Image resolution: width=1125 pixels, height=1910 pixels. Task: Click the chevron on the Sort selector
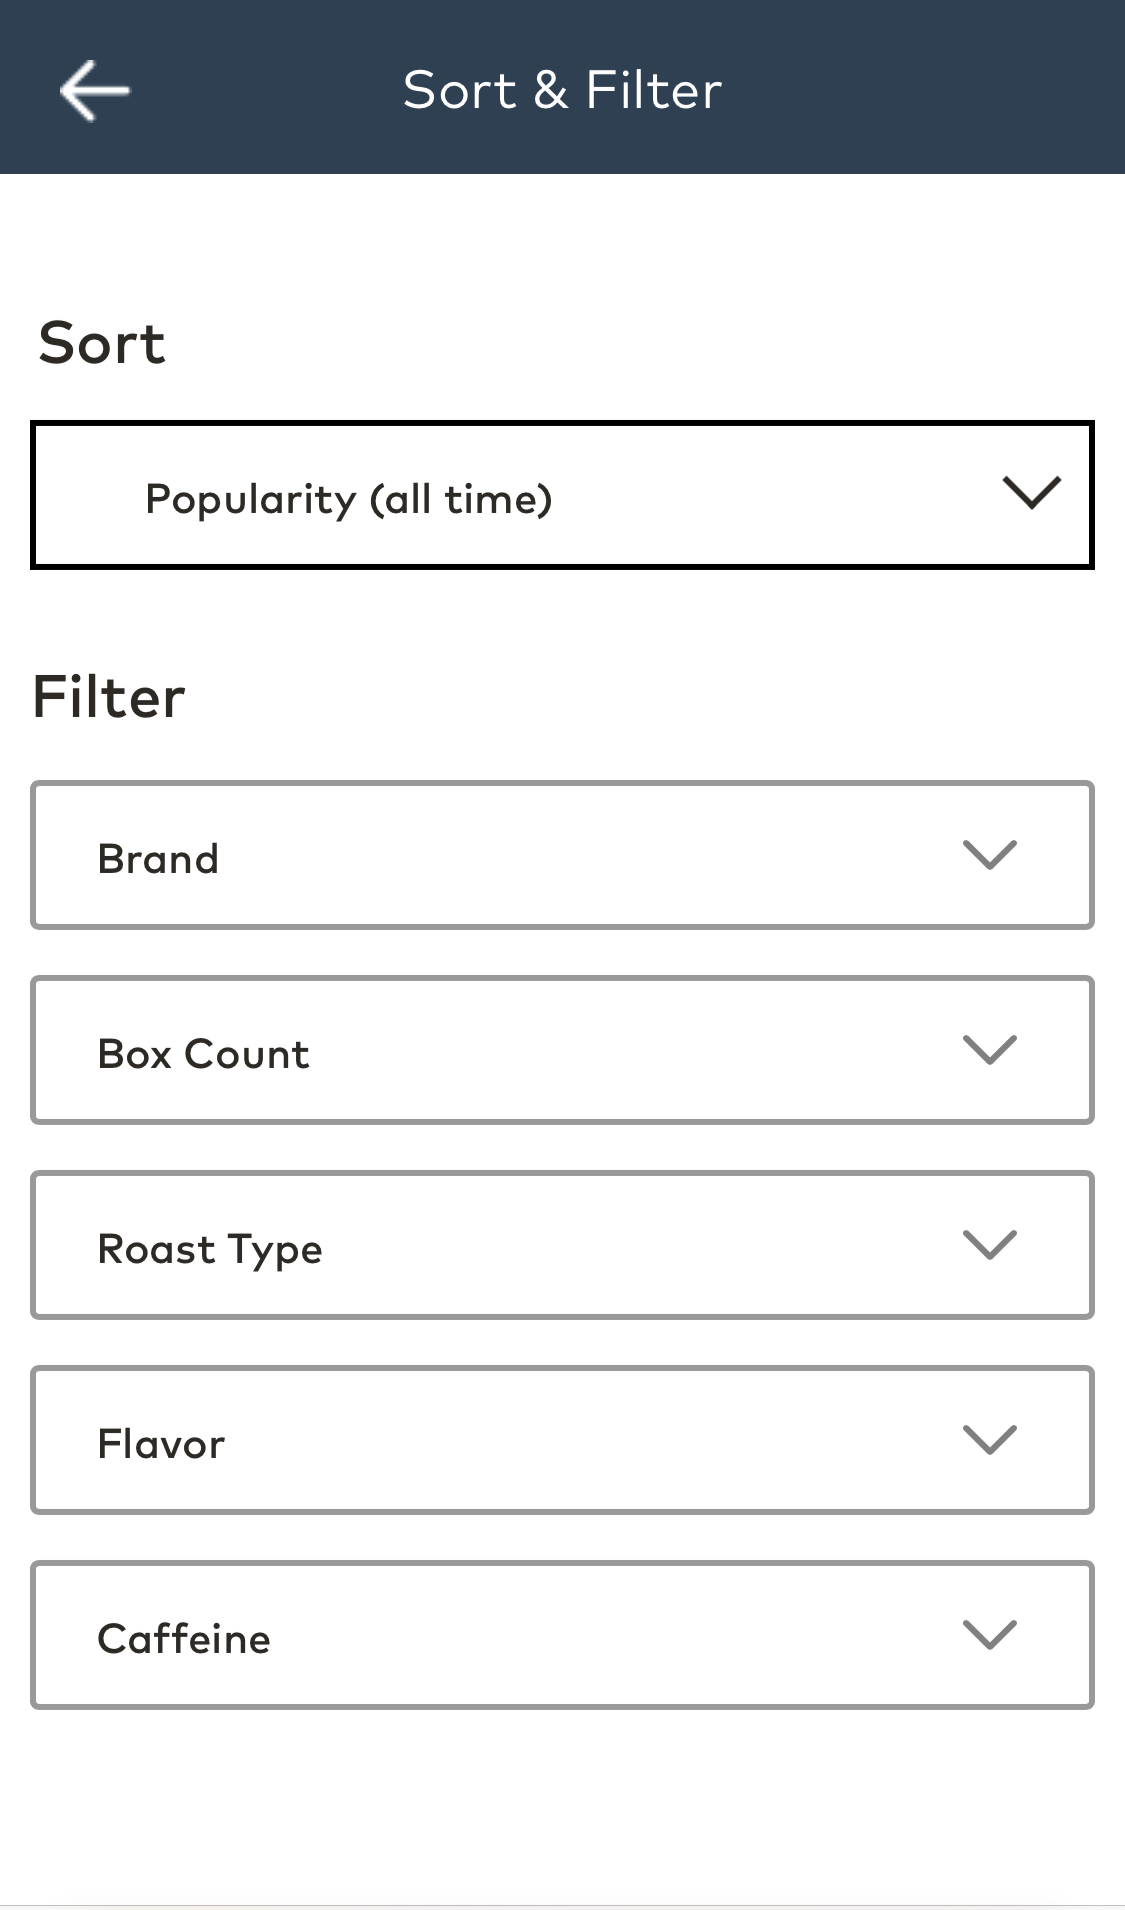click(x=1030, y=492)
